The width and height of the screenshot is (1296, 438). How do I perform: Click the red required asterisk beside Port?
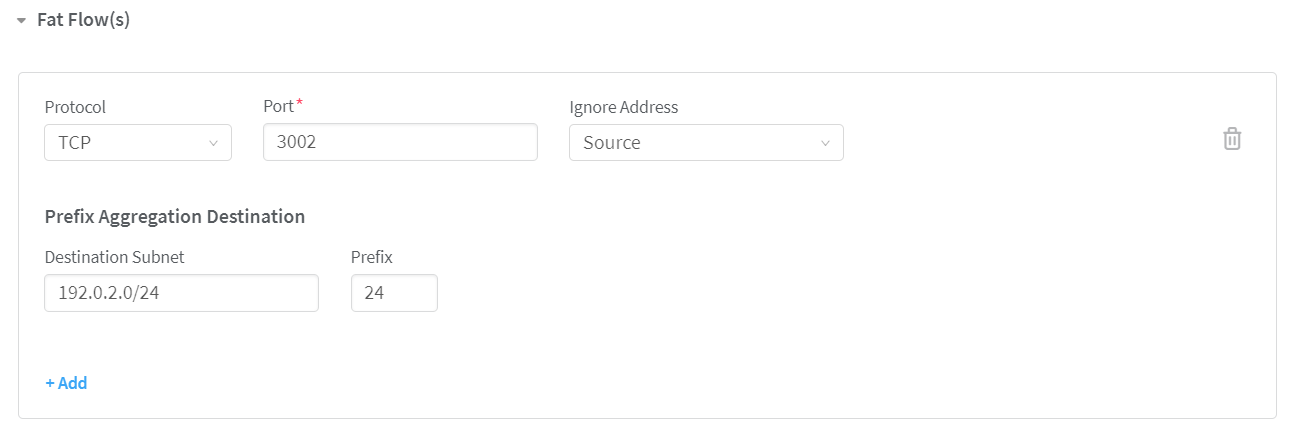pos(299,104)
